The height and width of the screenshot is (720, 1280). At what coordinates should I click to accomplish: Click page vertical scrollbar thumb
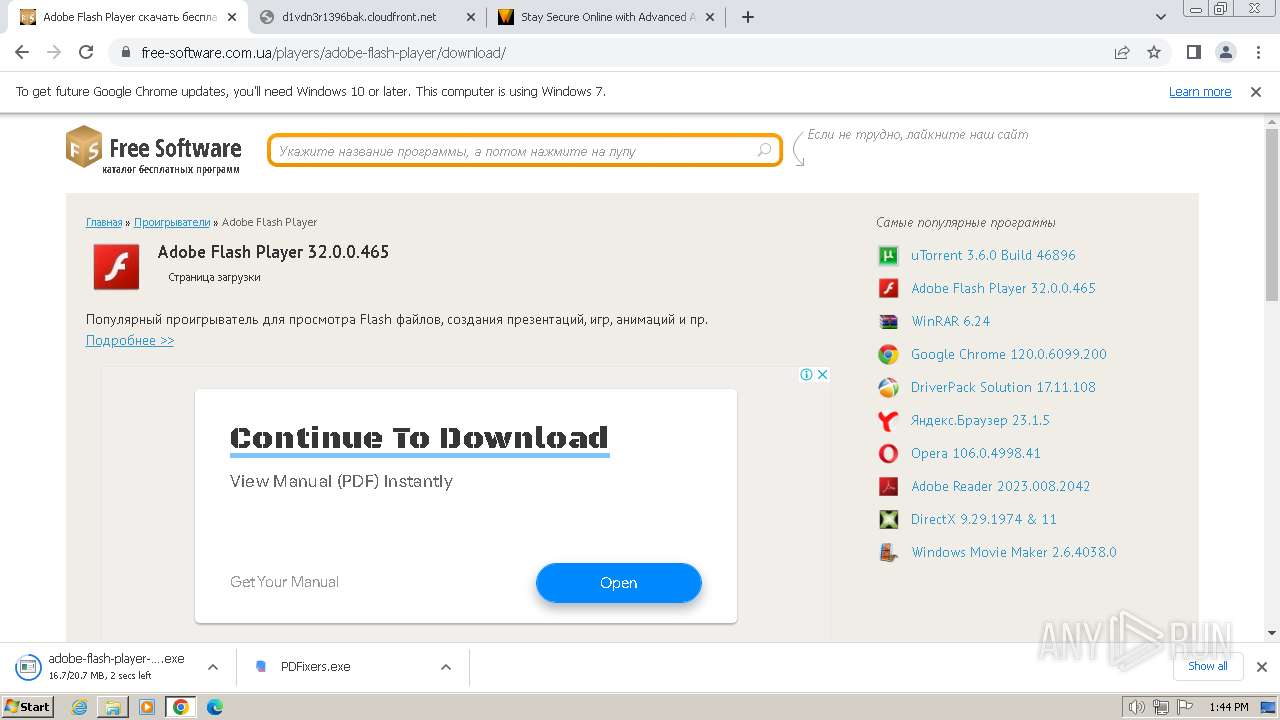[x=1272, y=215]
